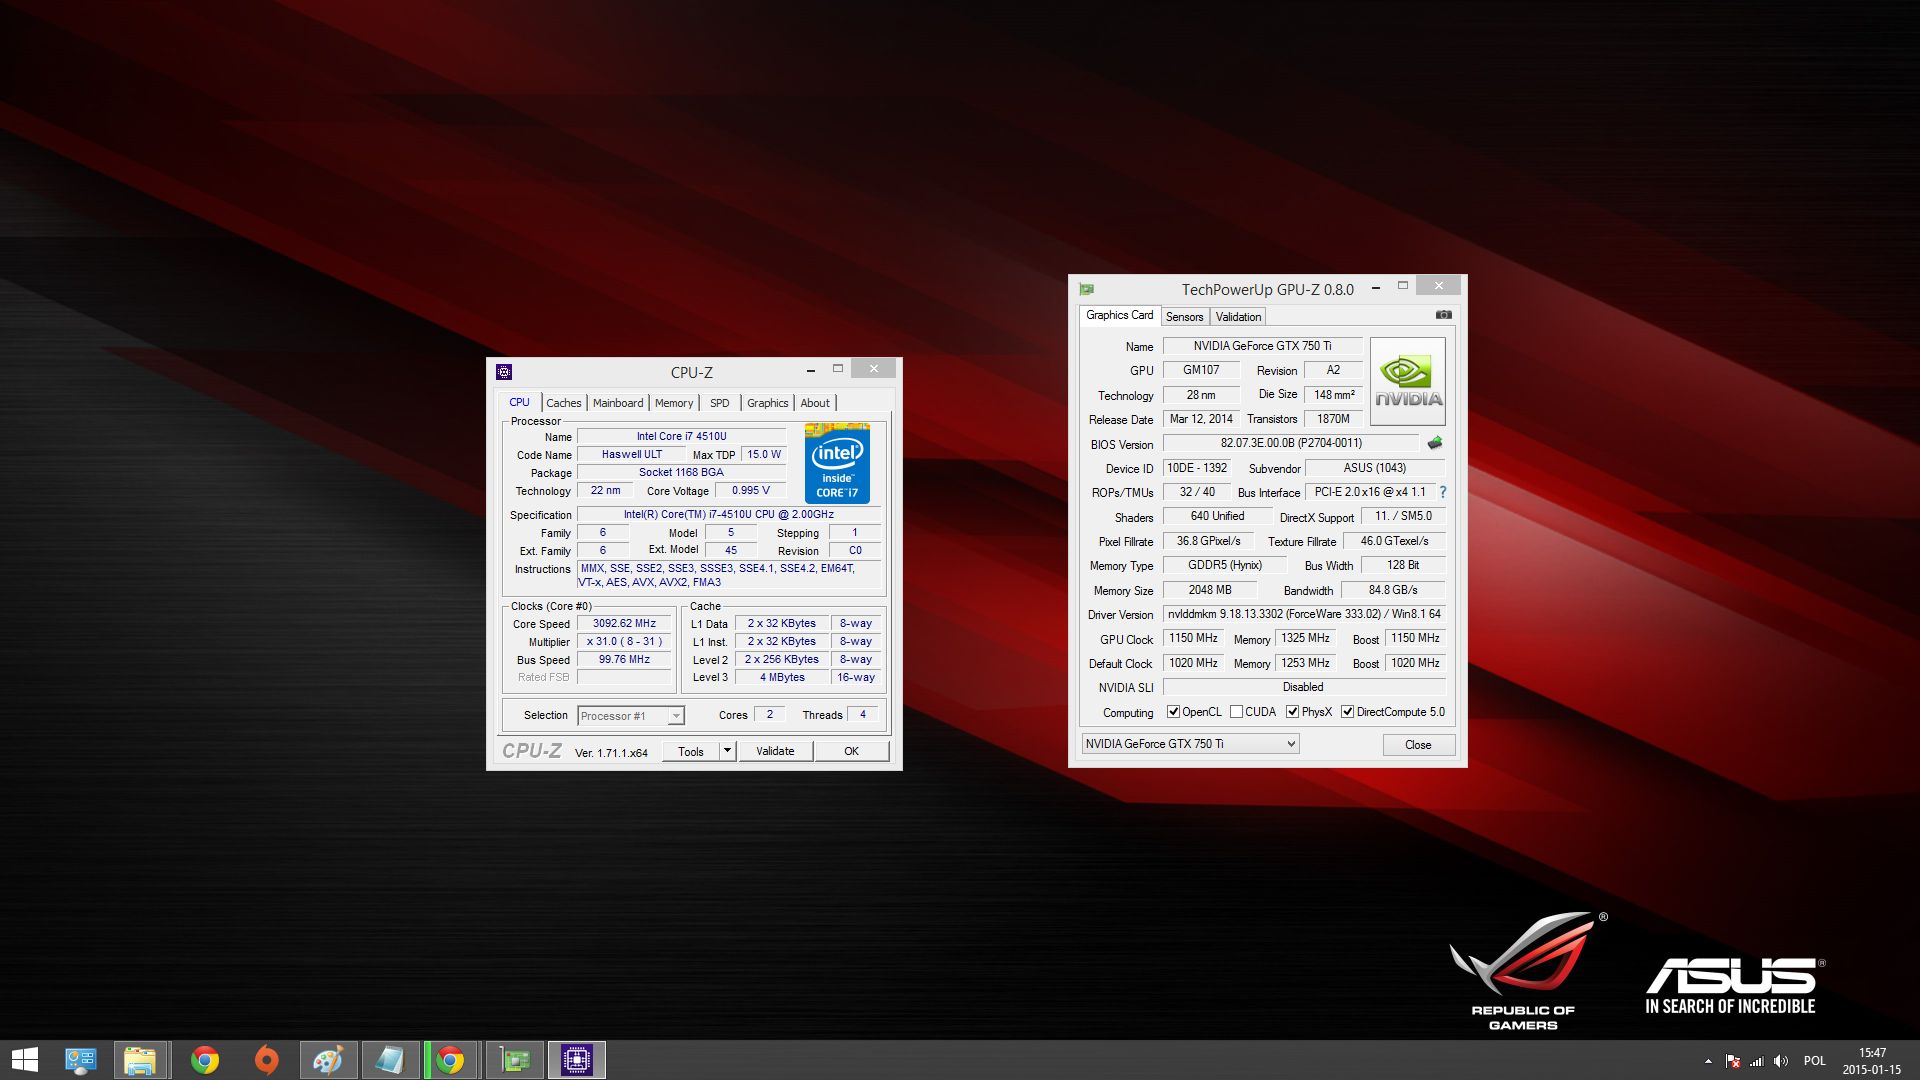Viewport: 1920px width, 1080px height.
Task: Click the Validate button in CPU-Z
Action: pos(775,751)
